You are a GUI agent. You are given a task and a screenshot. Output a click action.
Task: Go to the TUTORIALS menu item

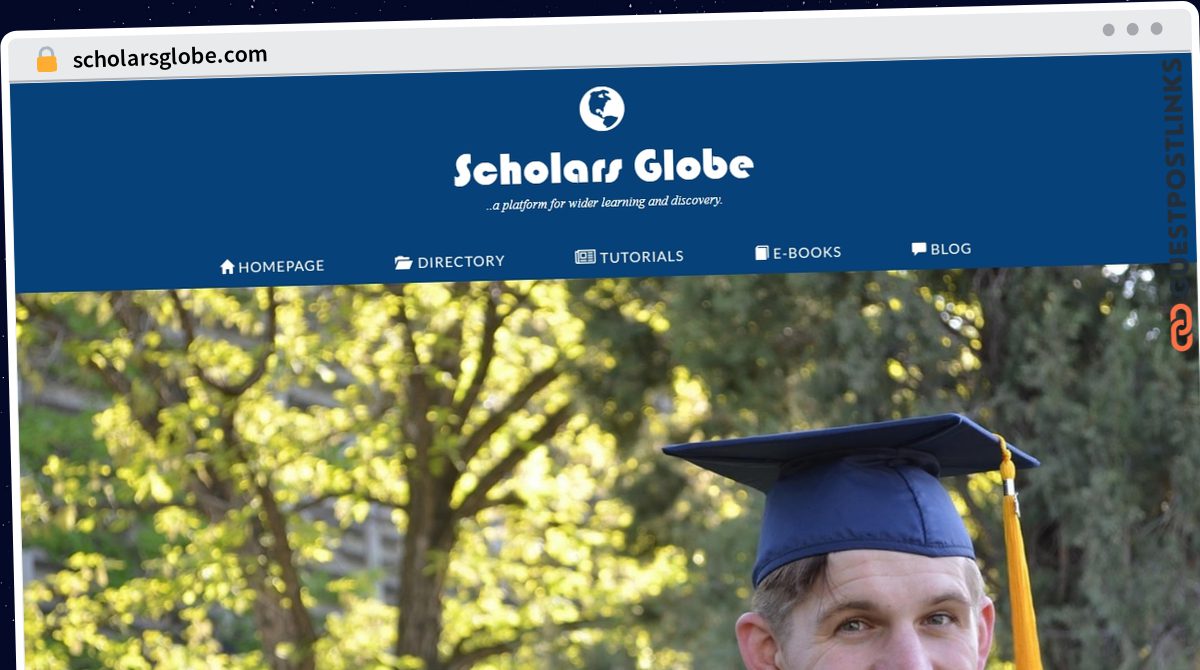629,257
